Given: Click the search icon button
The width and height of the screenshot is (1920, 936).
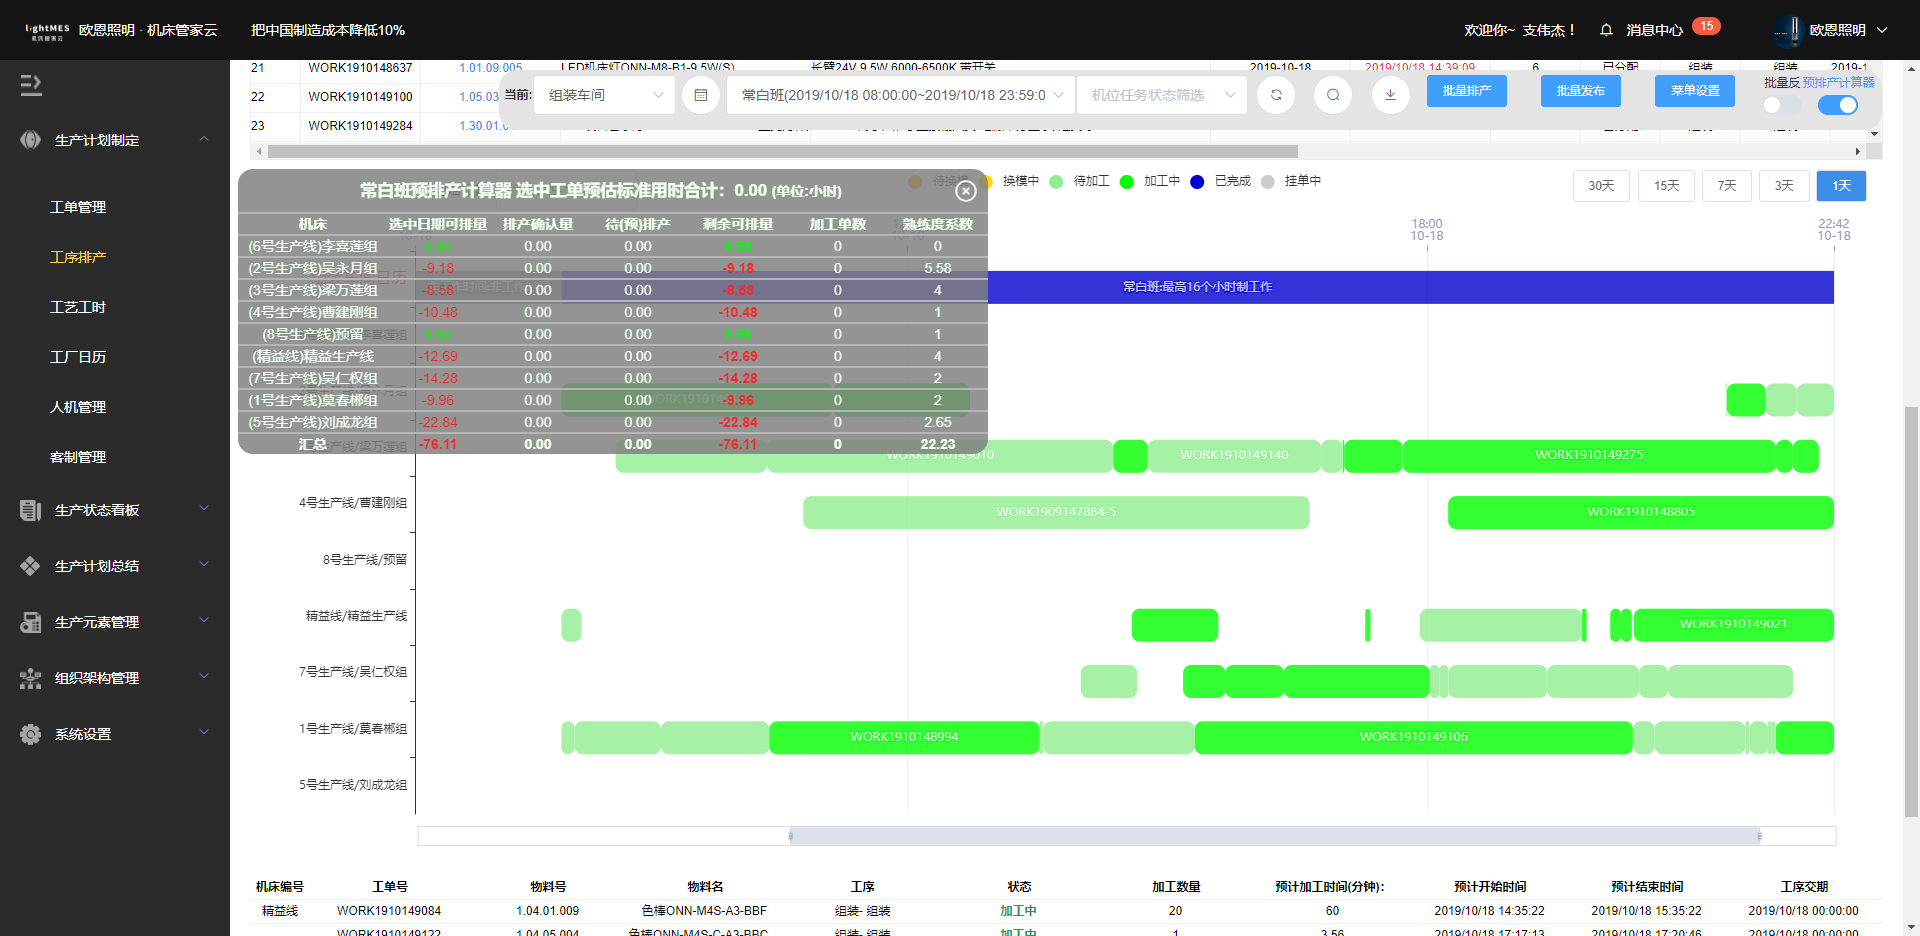Looking at the screenshot, I should click(1333, 95).
